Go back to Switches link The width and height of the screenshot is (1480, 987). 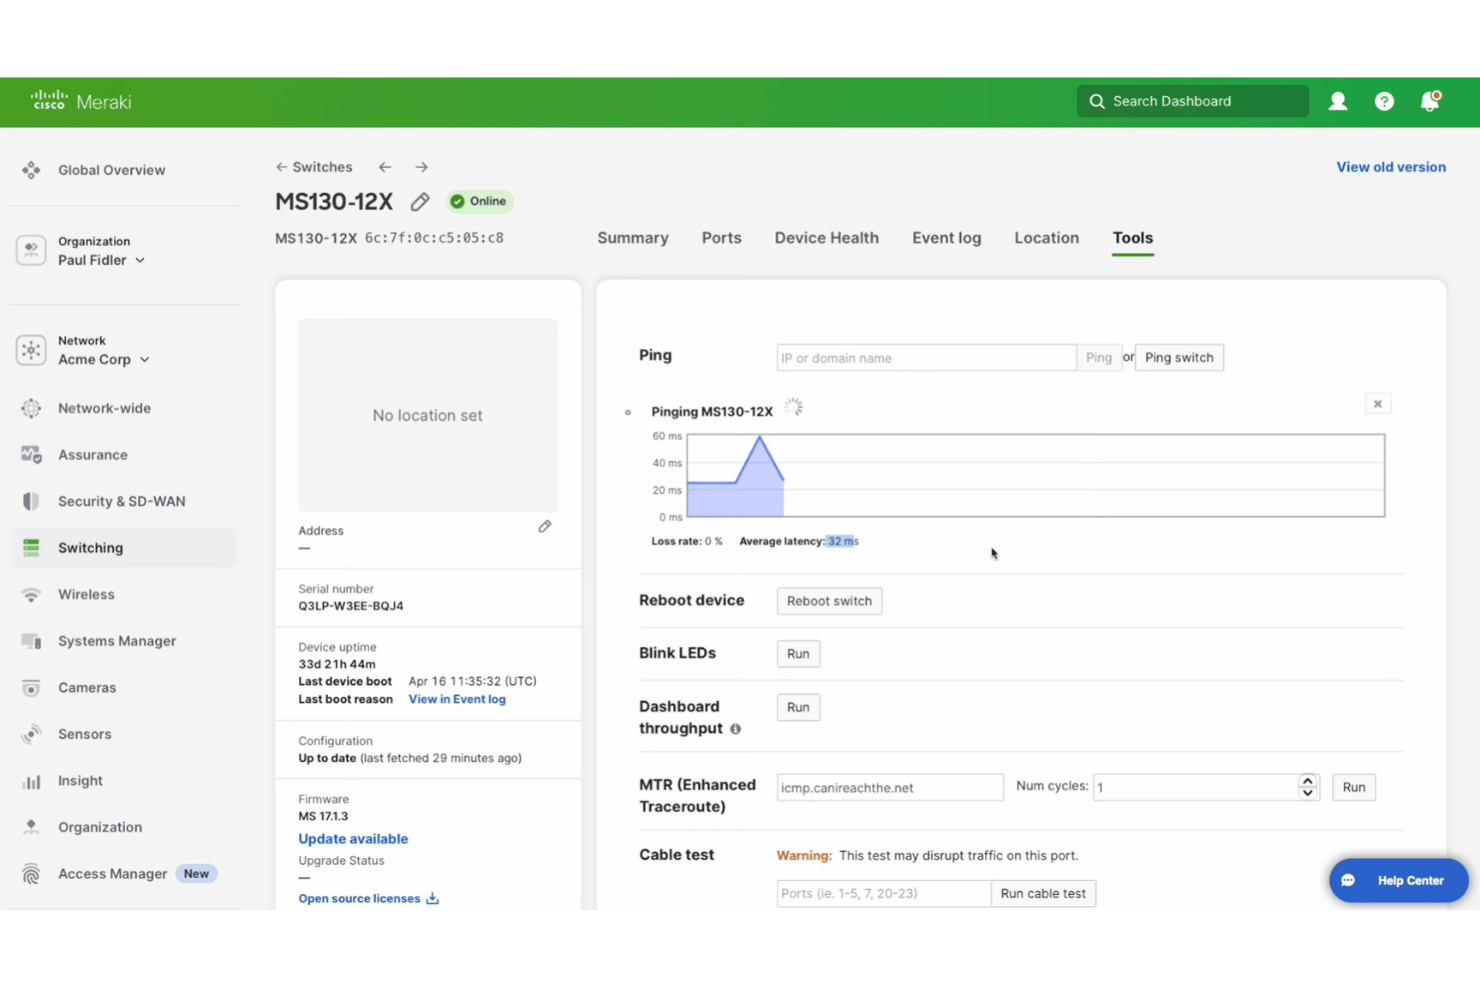[313, 167]
